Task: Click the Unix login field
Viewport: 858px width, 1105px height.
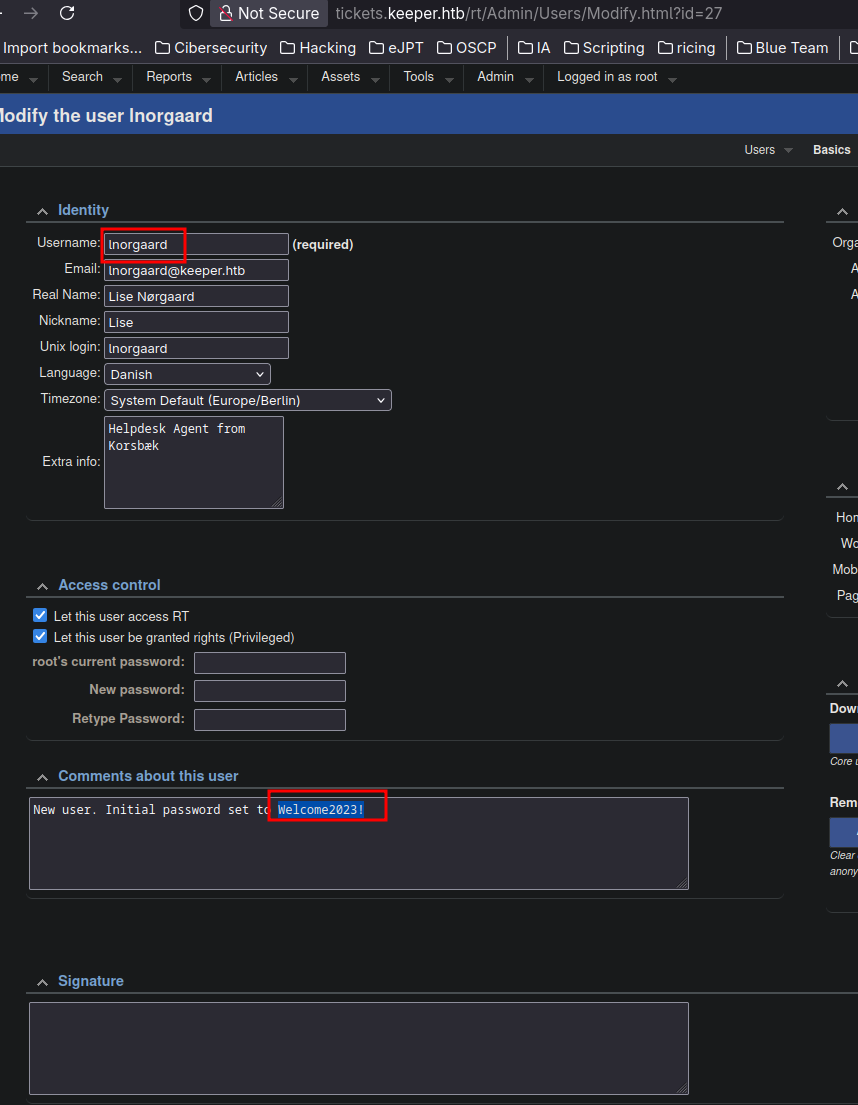Action: point(196,348)
